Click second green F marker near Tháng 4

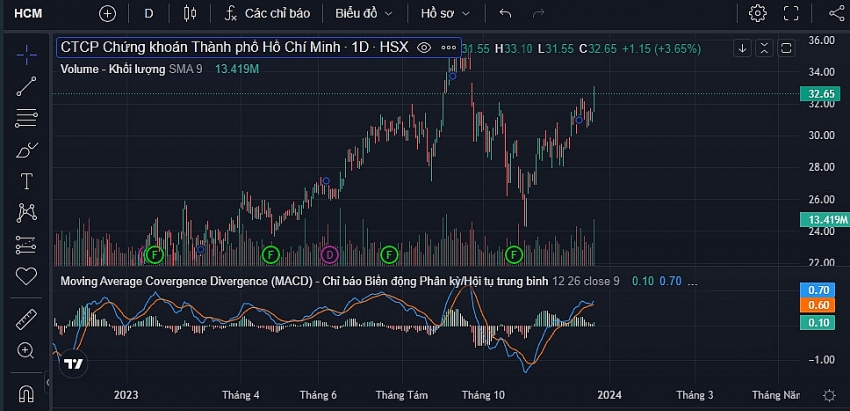(270, 254)
